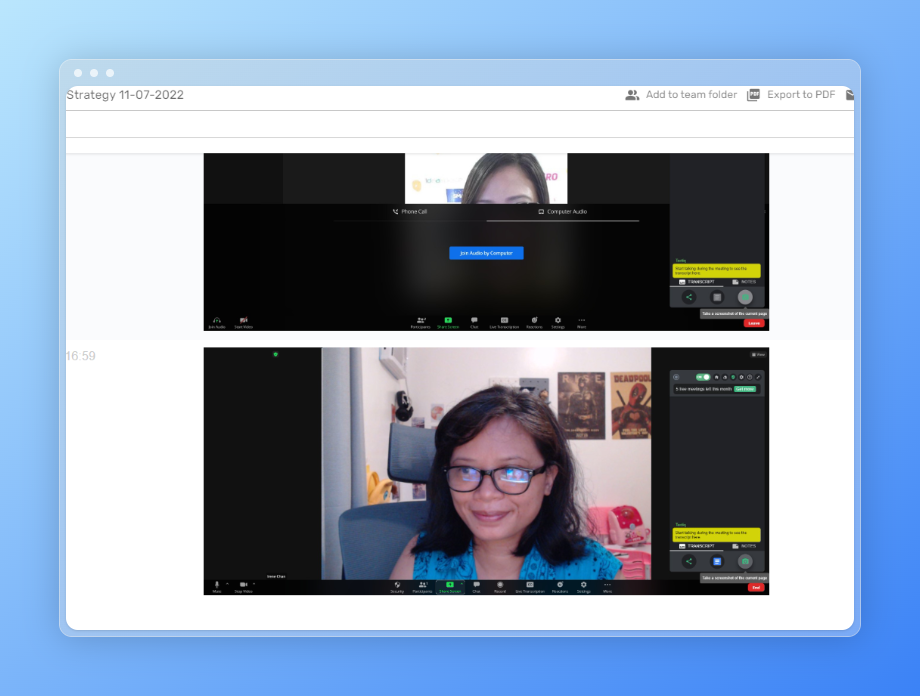Screen dimensions: 920x696
Task: Click the camera screenshot icon in the upper screenshot panel
Action: click(x=745, y=297)
